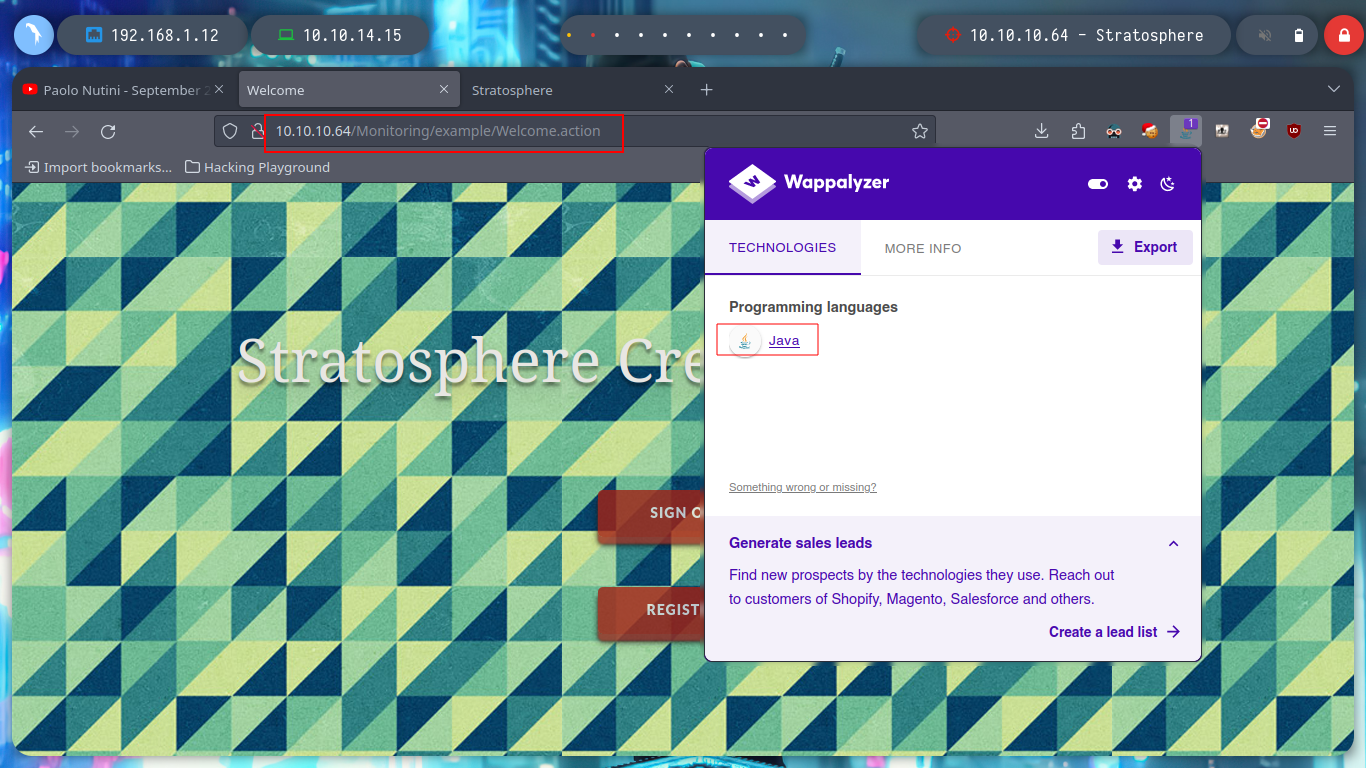Toggle the Wappalyzer enable switch
The height and width of the screenshot is (768, 1366).
click(1098, 184)
